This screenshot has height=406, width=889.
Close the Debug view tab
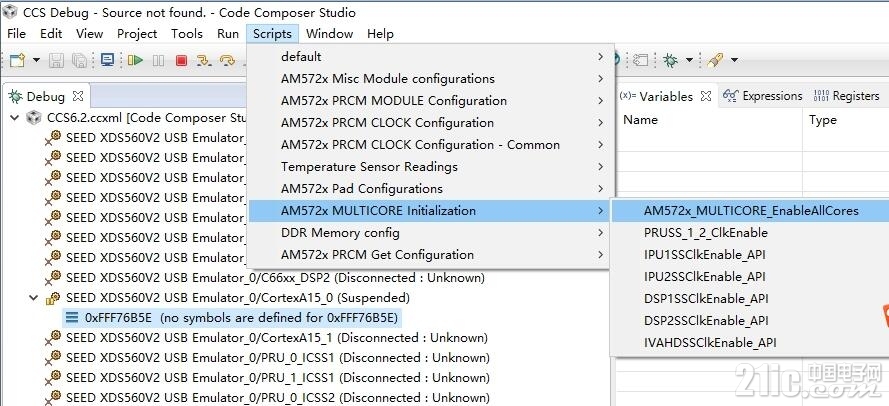(x=78, y=96)
